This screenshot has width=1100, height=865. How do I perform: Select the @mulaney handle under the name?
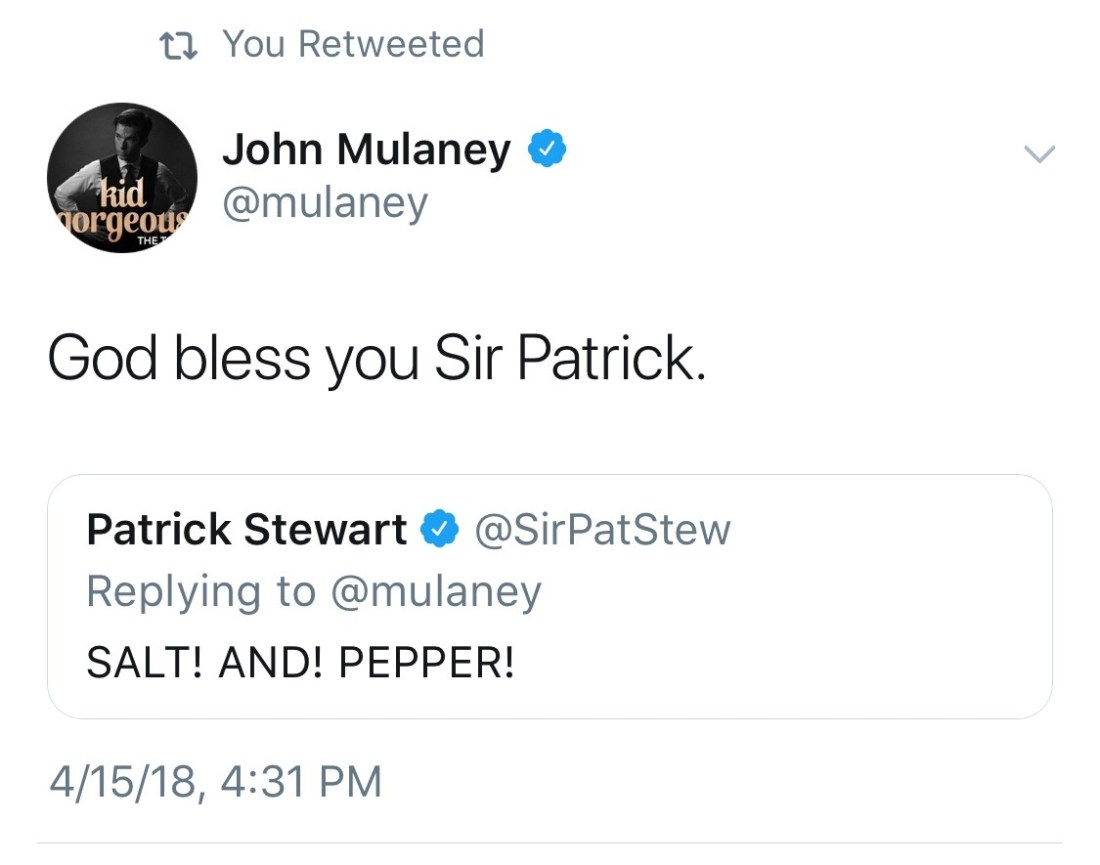(324, 203)
